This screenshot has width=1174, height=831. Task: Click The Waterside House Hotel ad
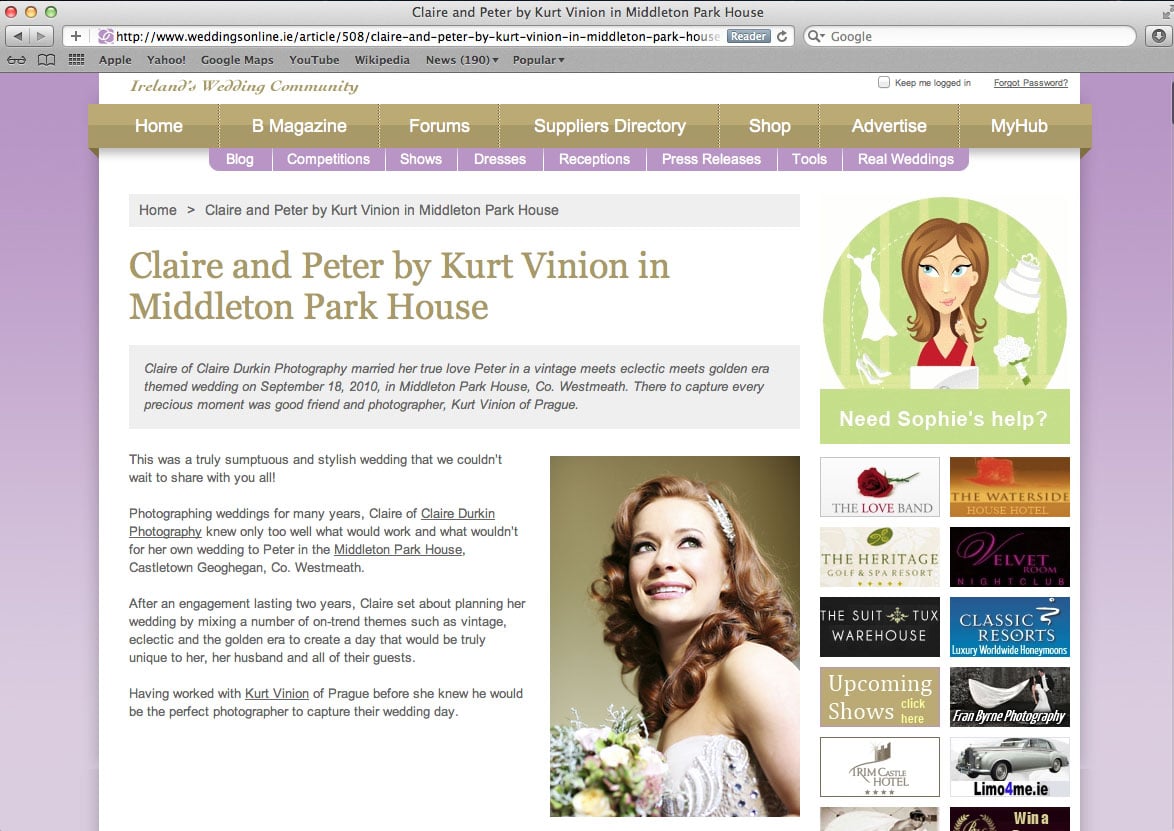[1009, 487]
